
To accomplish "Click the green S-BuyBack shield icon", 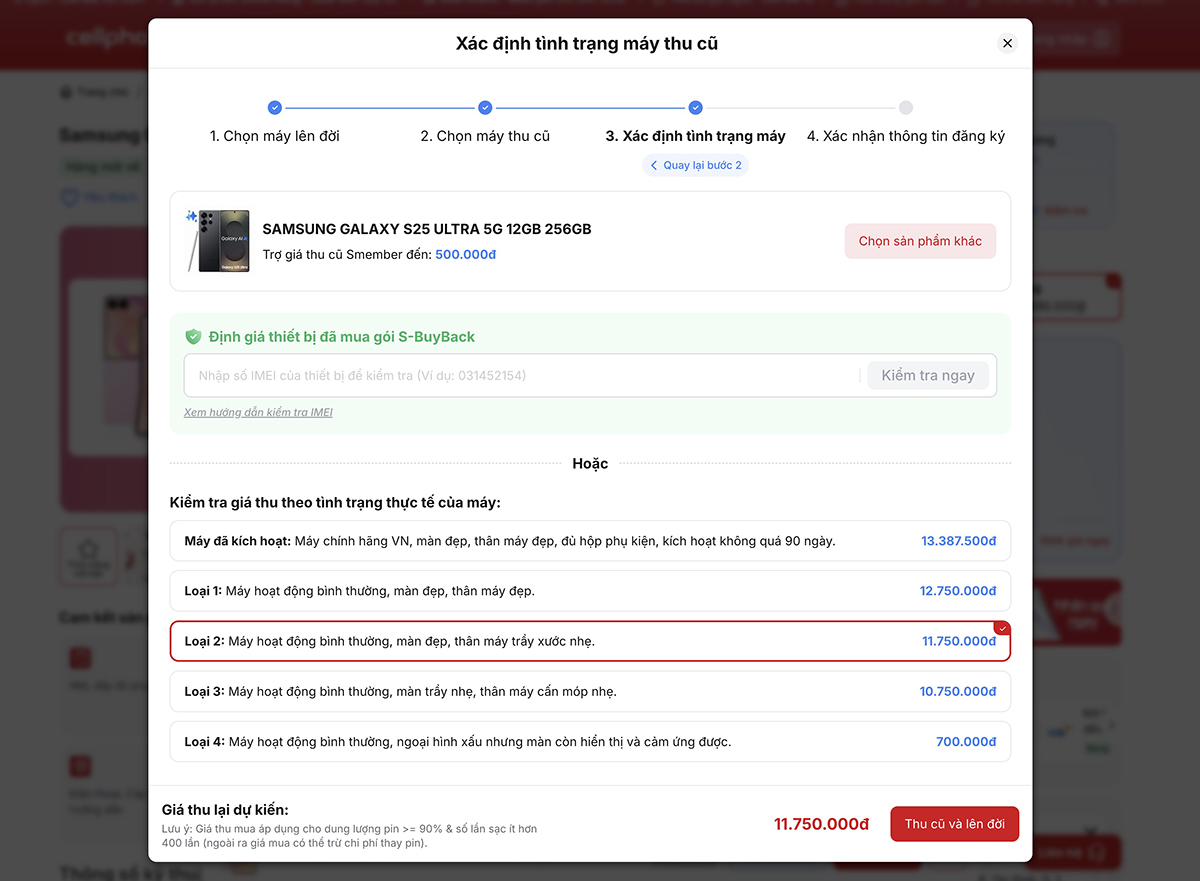I will coord(193,337).
